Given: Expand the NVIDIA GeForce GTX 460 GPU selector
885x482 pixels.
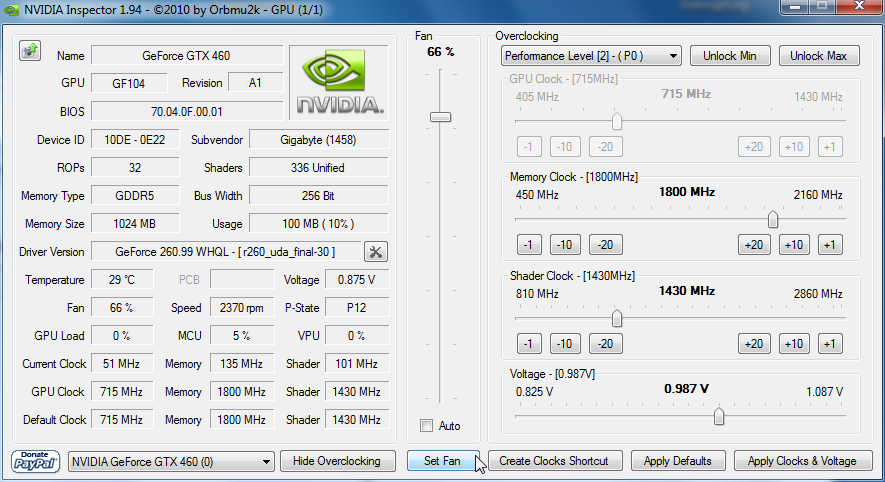Looking at the screenshot, I should point(170,461).
